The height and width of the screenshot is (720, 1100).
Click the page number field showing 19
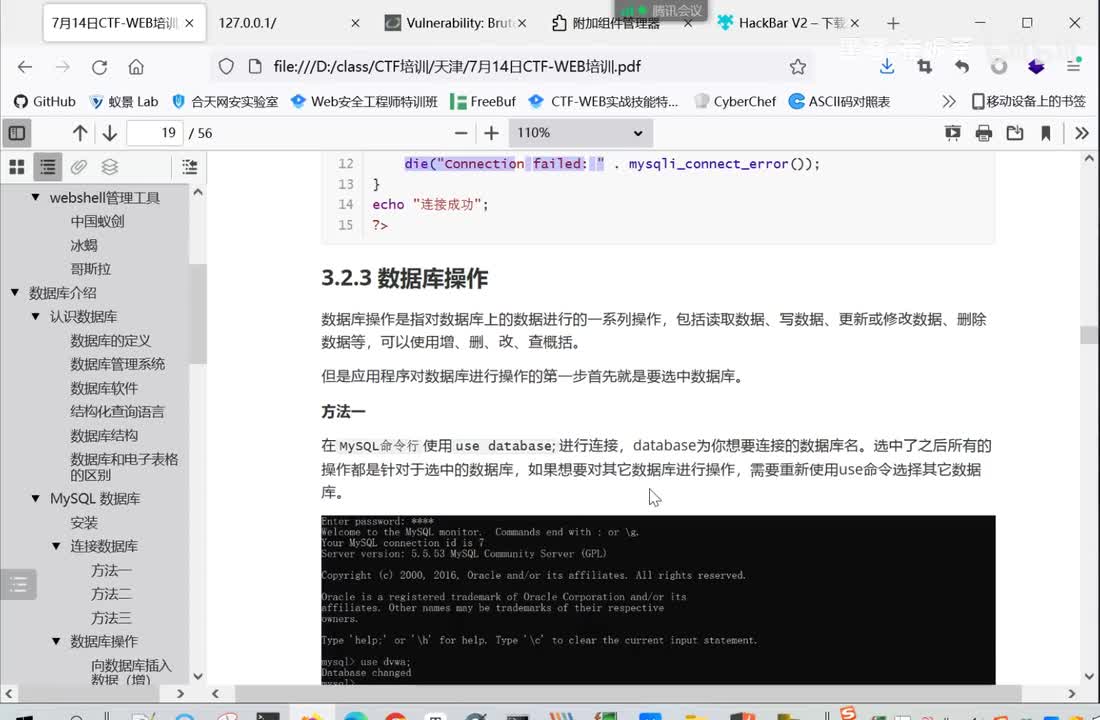click(x=154, y=133)
